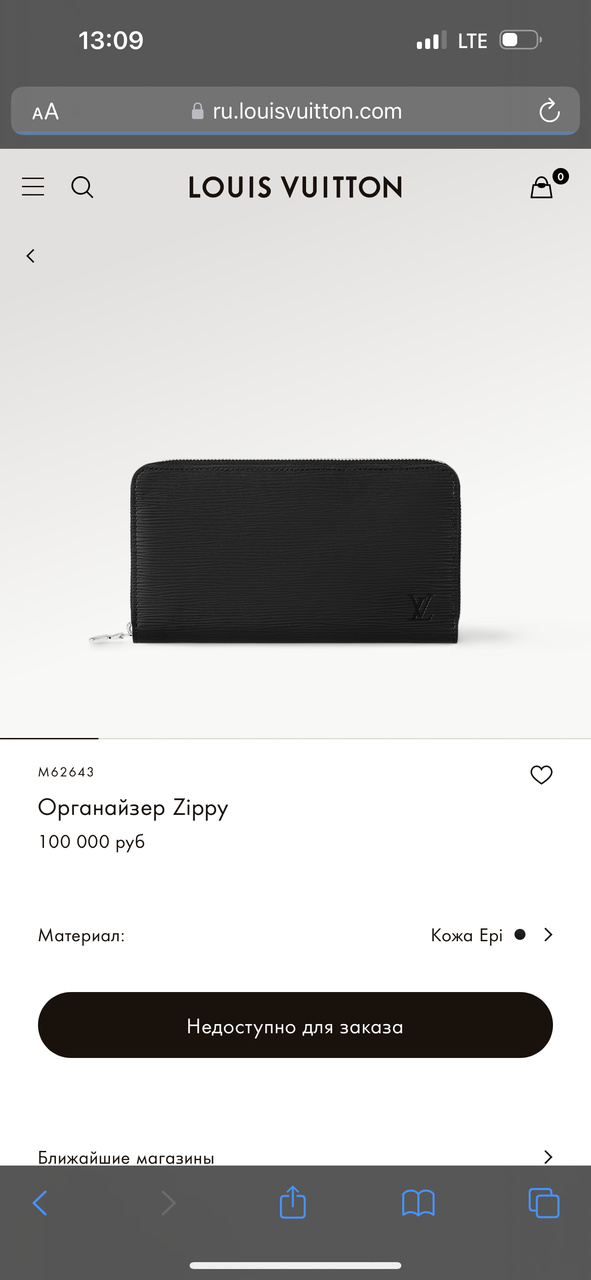This screenshot has width=591, height=1280.
Task: Open Safari bookmarks
Action: [418, 1203]
